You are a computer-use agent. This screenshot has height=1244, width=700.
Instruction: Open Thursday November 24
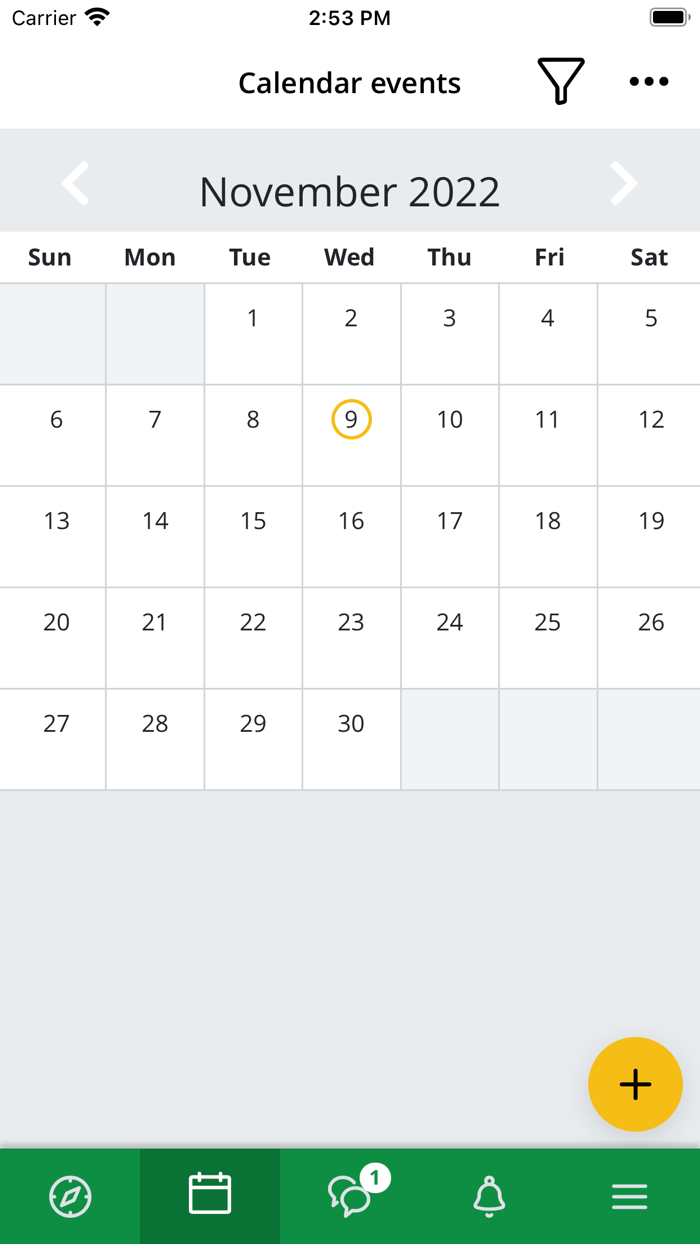coord(450,638)
